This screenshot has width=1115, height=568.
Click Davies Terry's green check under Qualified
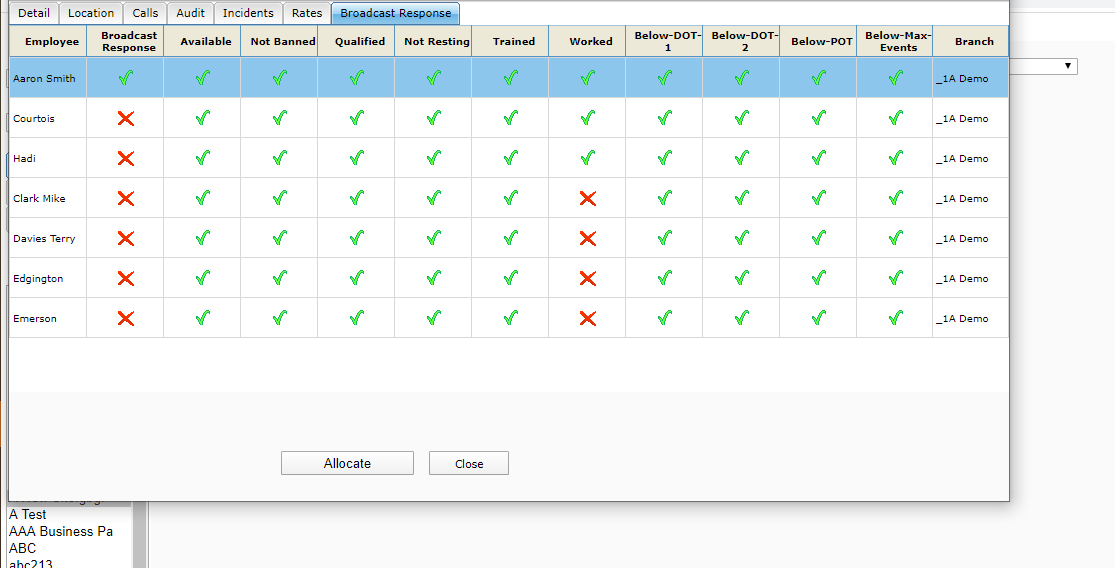[x=357, y=239]
